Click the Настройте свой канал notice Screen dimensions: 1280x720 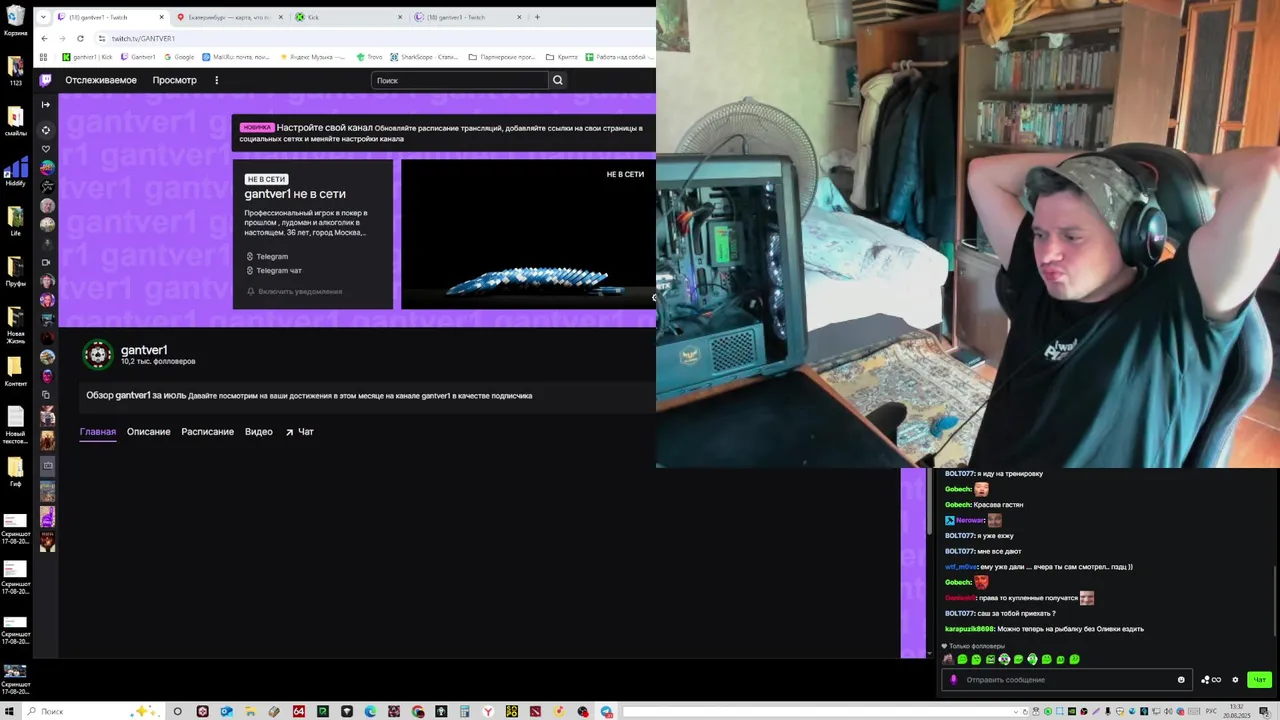[x=444, y=133]
